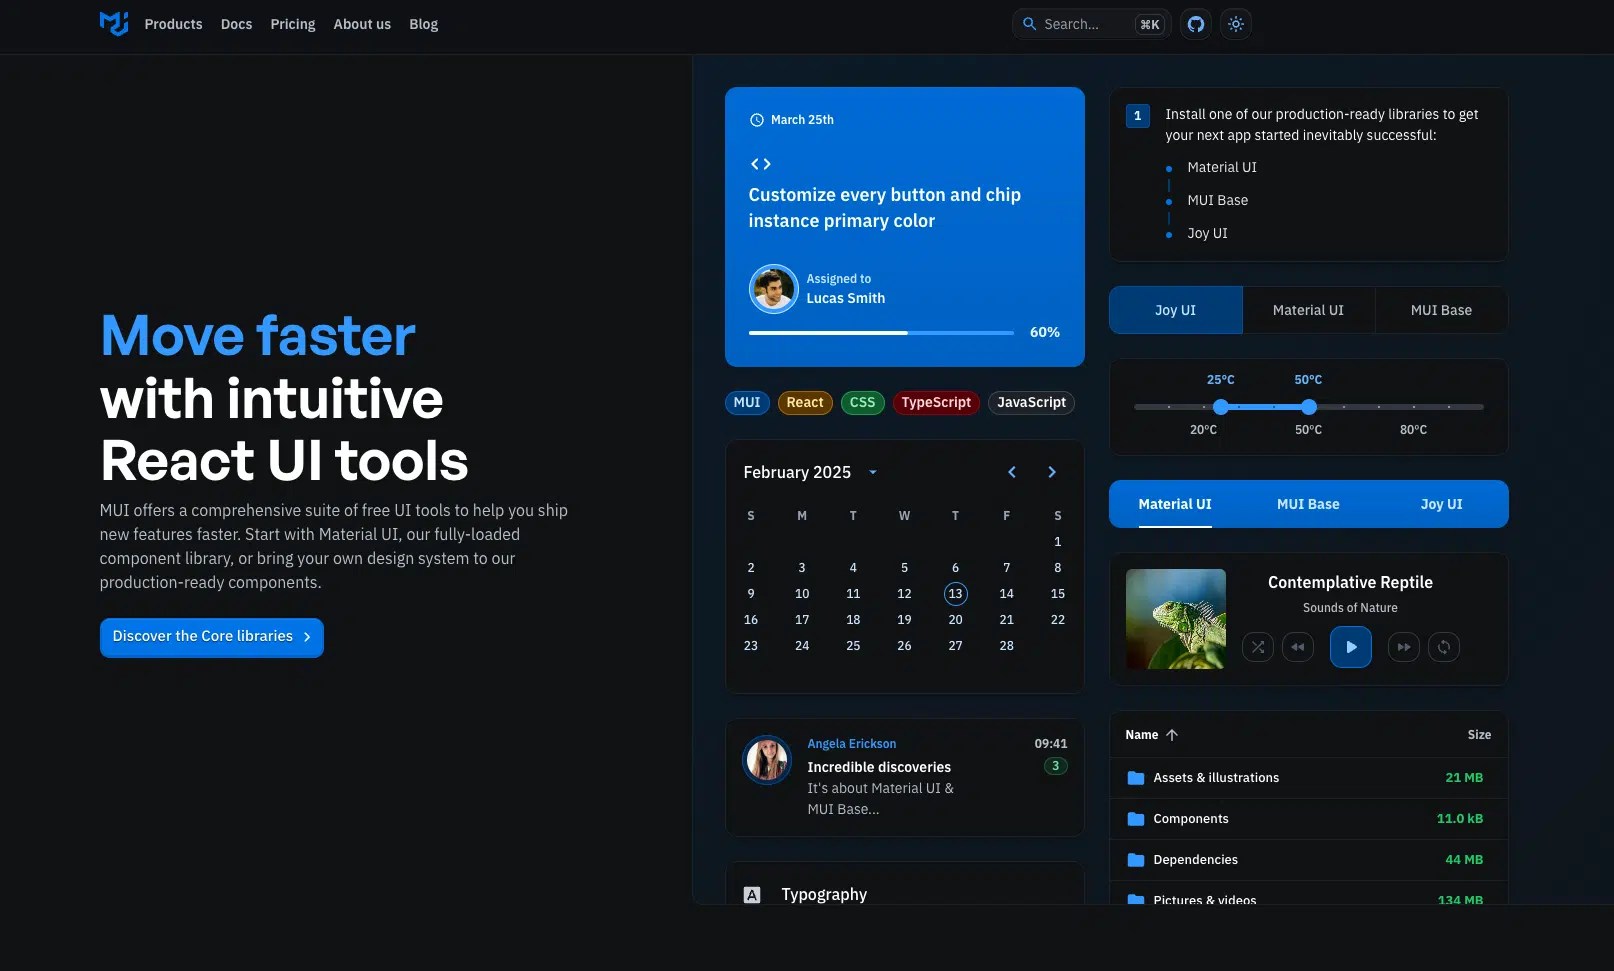Click the MUI chip
This screenshot has height=971, width=1614.
[x=747, y=403]
